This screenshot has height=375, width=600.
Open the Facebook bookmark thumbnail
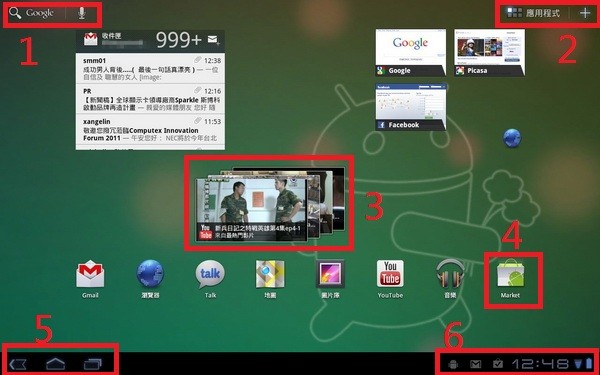tap(411, 107)
